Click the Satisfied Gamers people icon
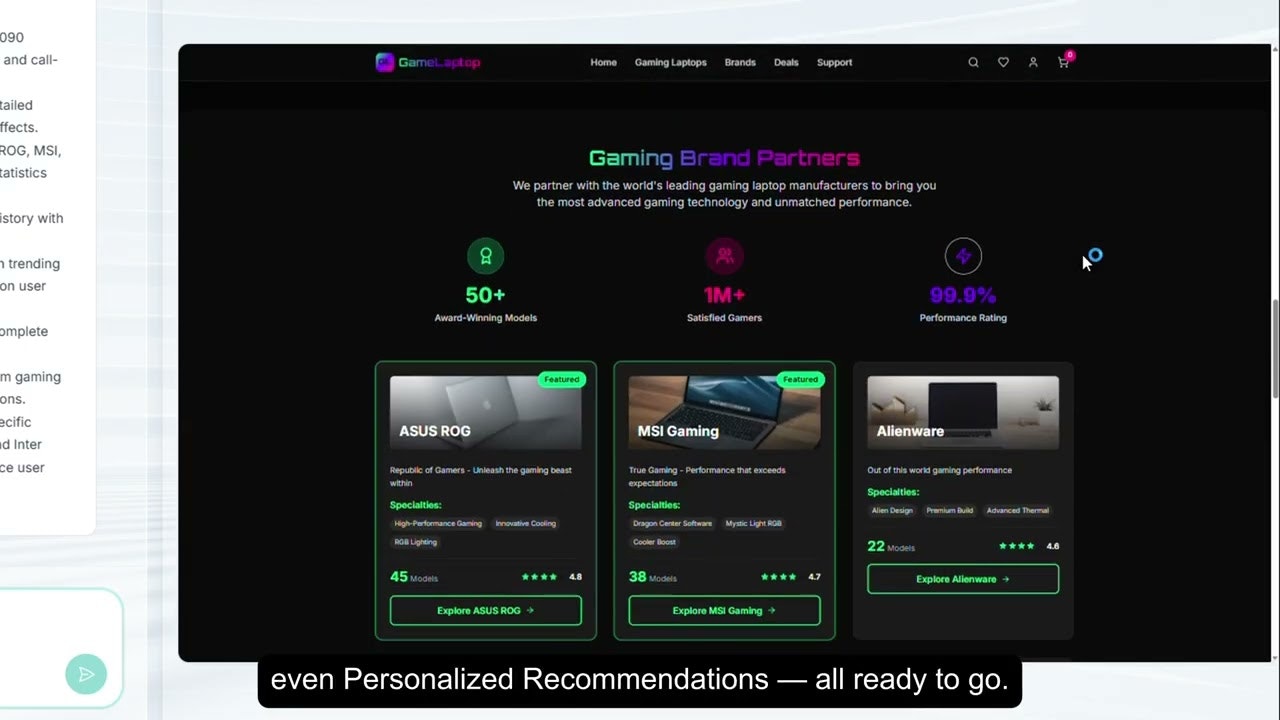 point(725,256)
